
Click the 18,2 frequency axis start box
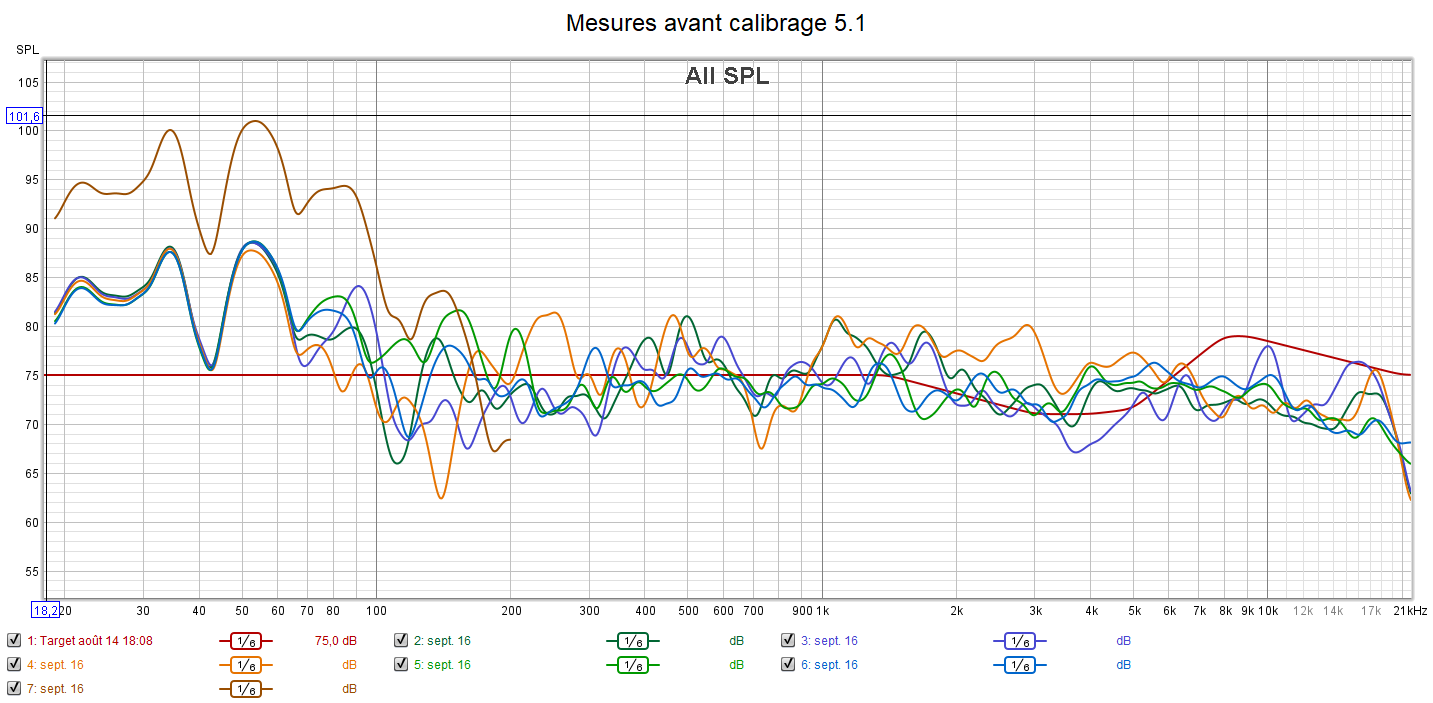[x=46, y=610]
